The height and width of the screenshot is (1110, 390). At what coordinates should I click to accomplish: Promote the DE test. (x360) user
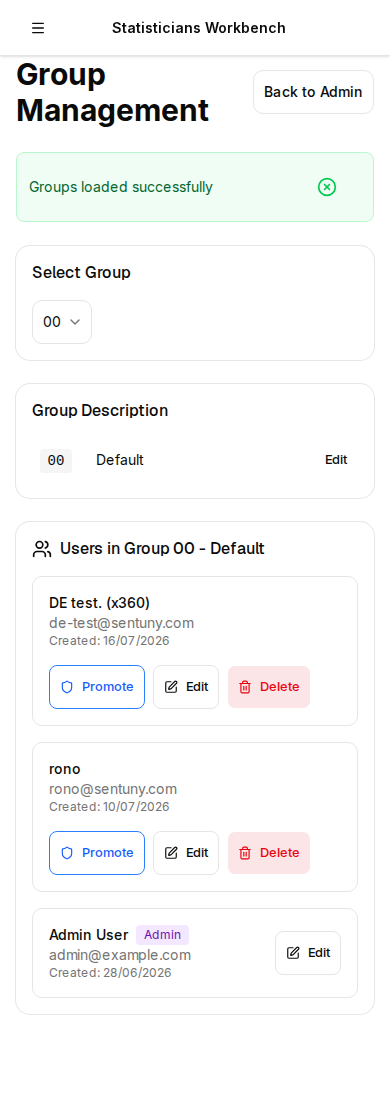point(97,687)
